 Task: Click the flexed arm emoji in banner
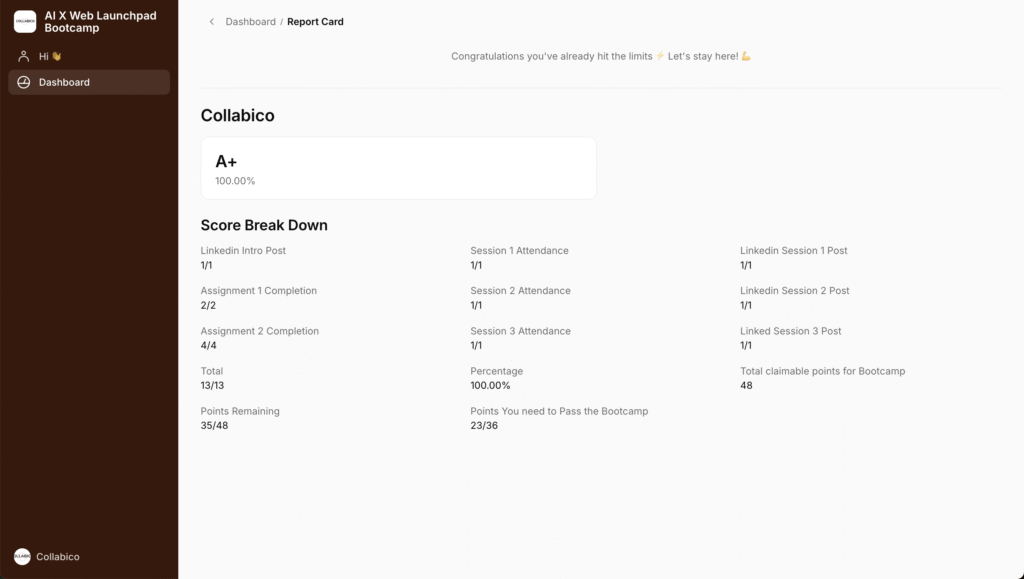coord(746,56)
